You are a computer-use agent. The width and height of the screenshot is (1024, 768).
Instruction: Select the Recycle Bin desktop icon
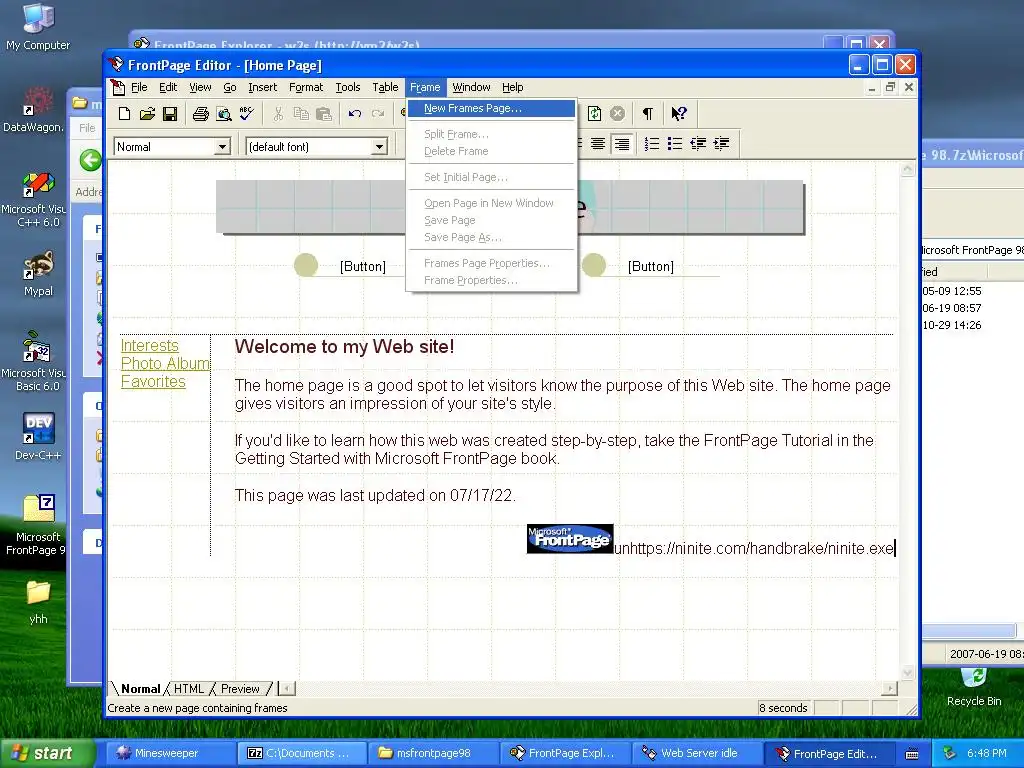click(x=974, y=688)
